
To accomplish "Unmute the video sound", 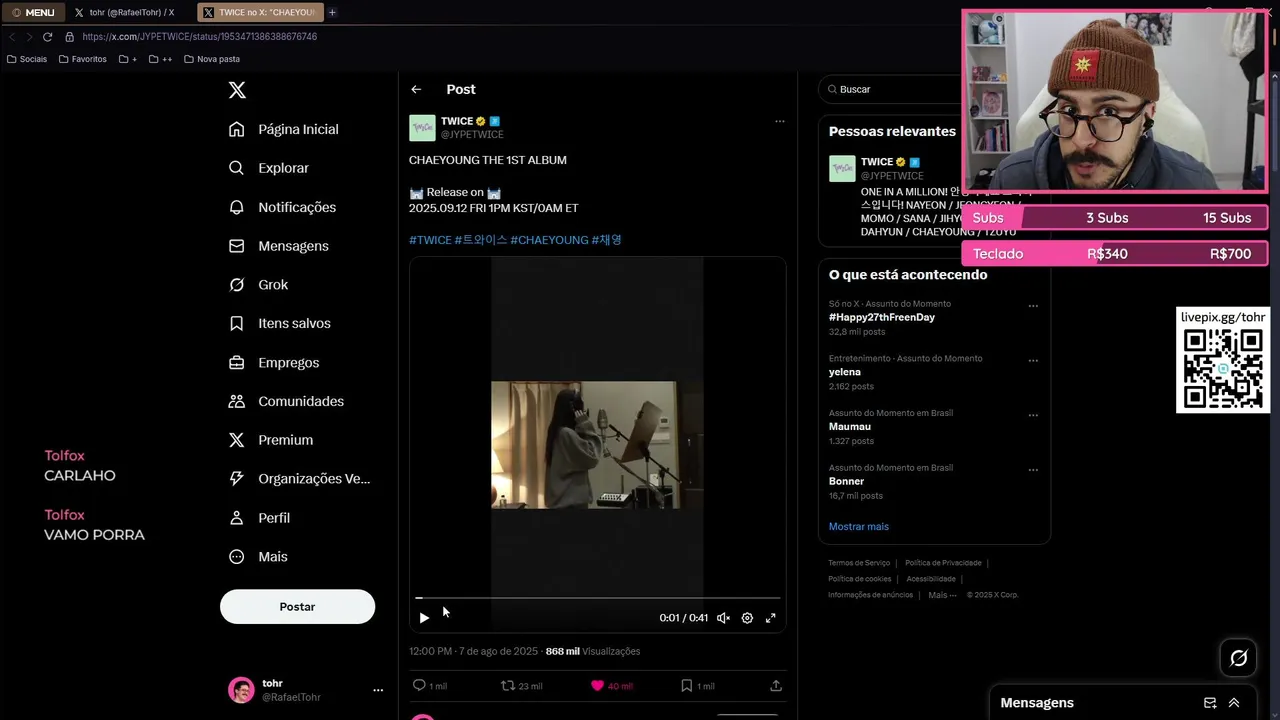I will pos(723,618).
